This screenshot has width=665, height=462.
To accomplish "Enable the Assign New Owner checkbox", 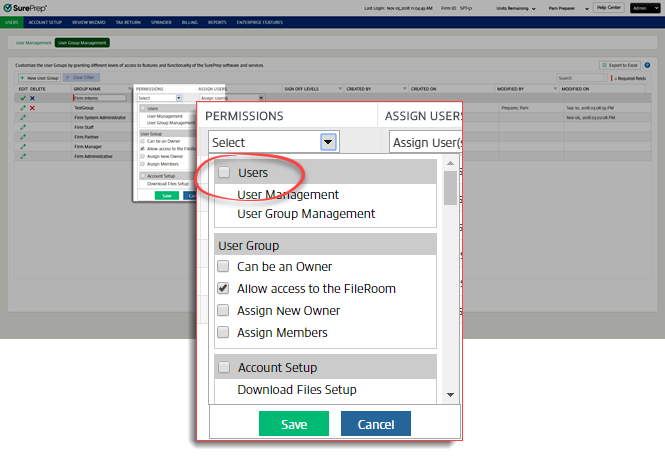I will tap(225, 310).
